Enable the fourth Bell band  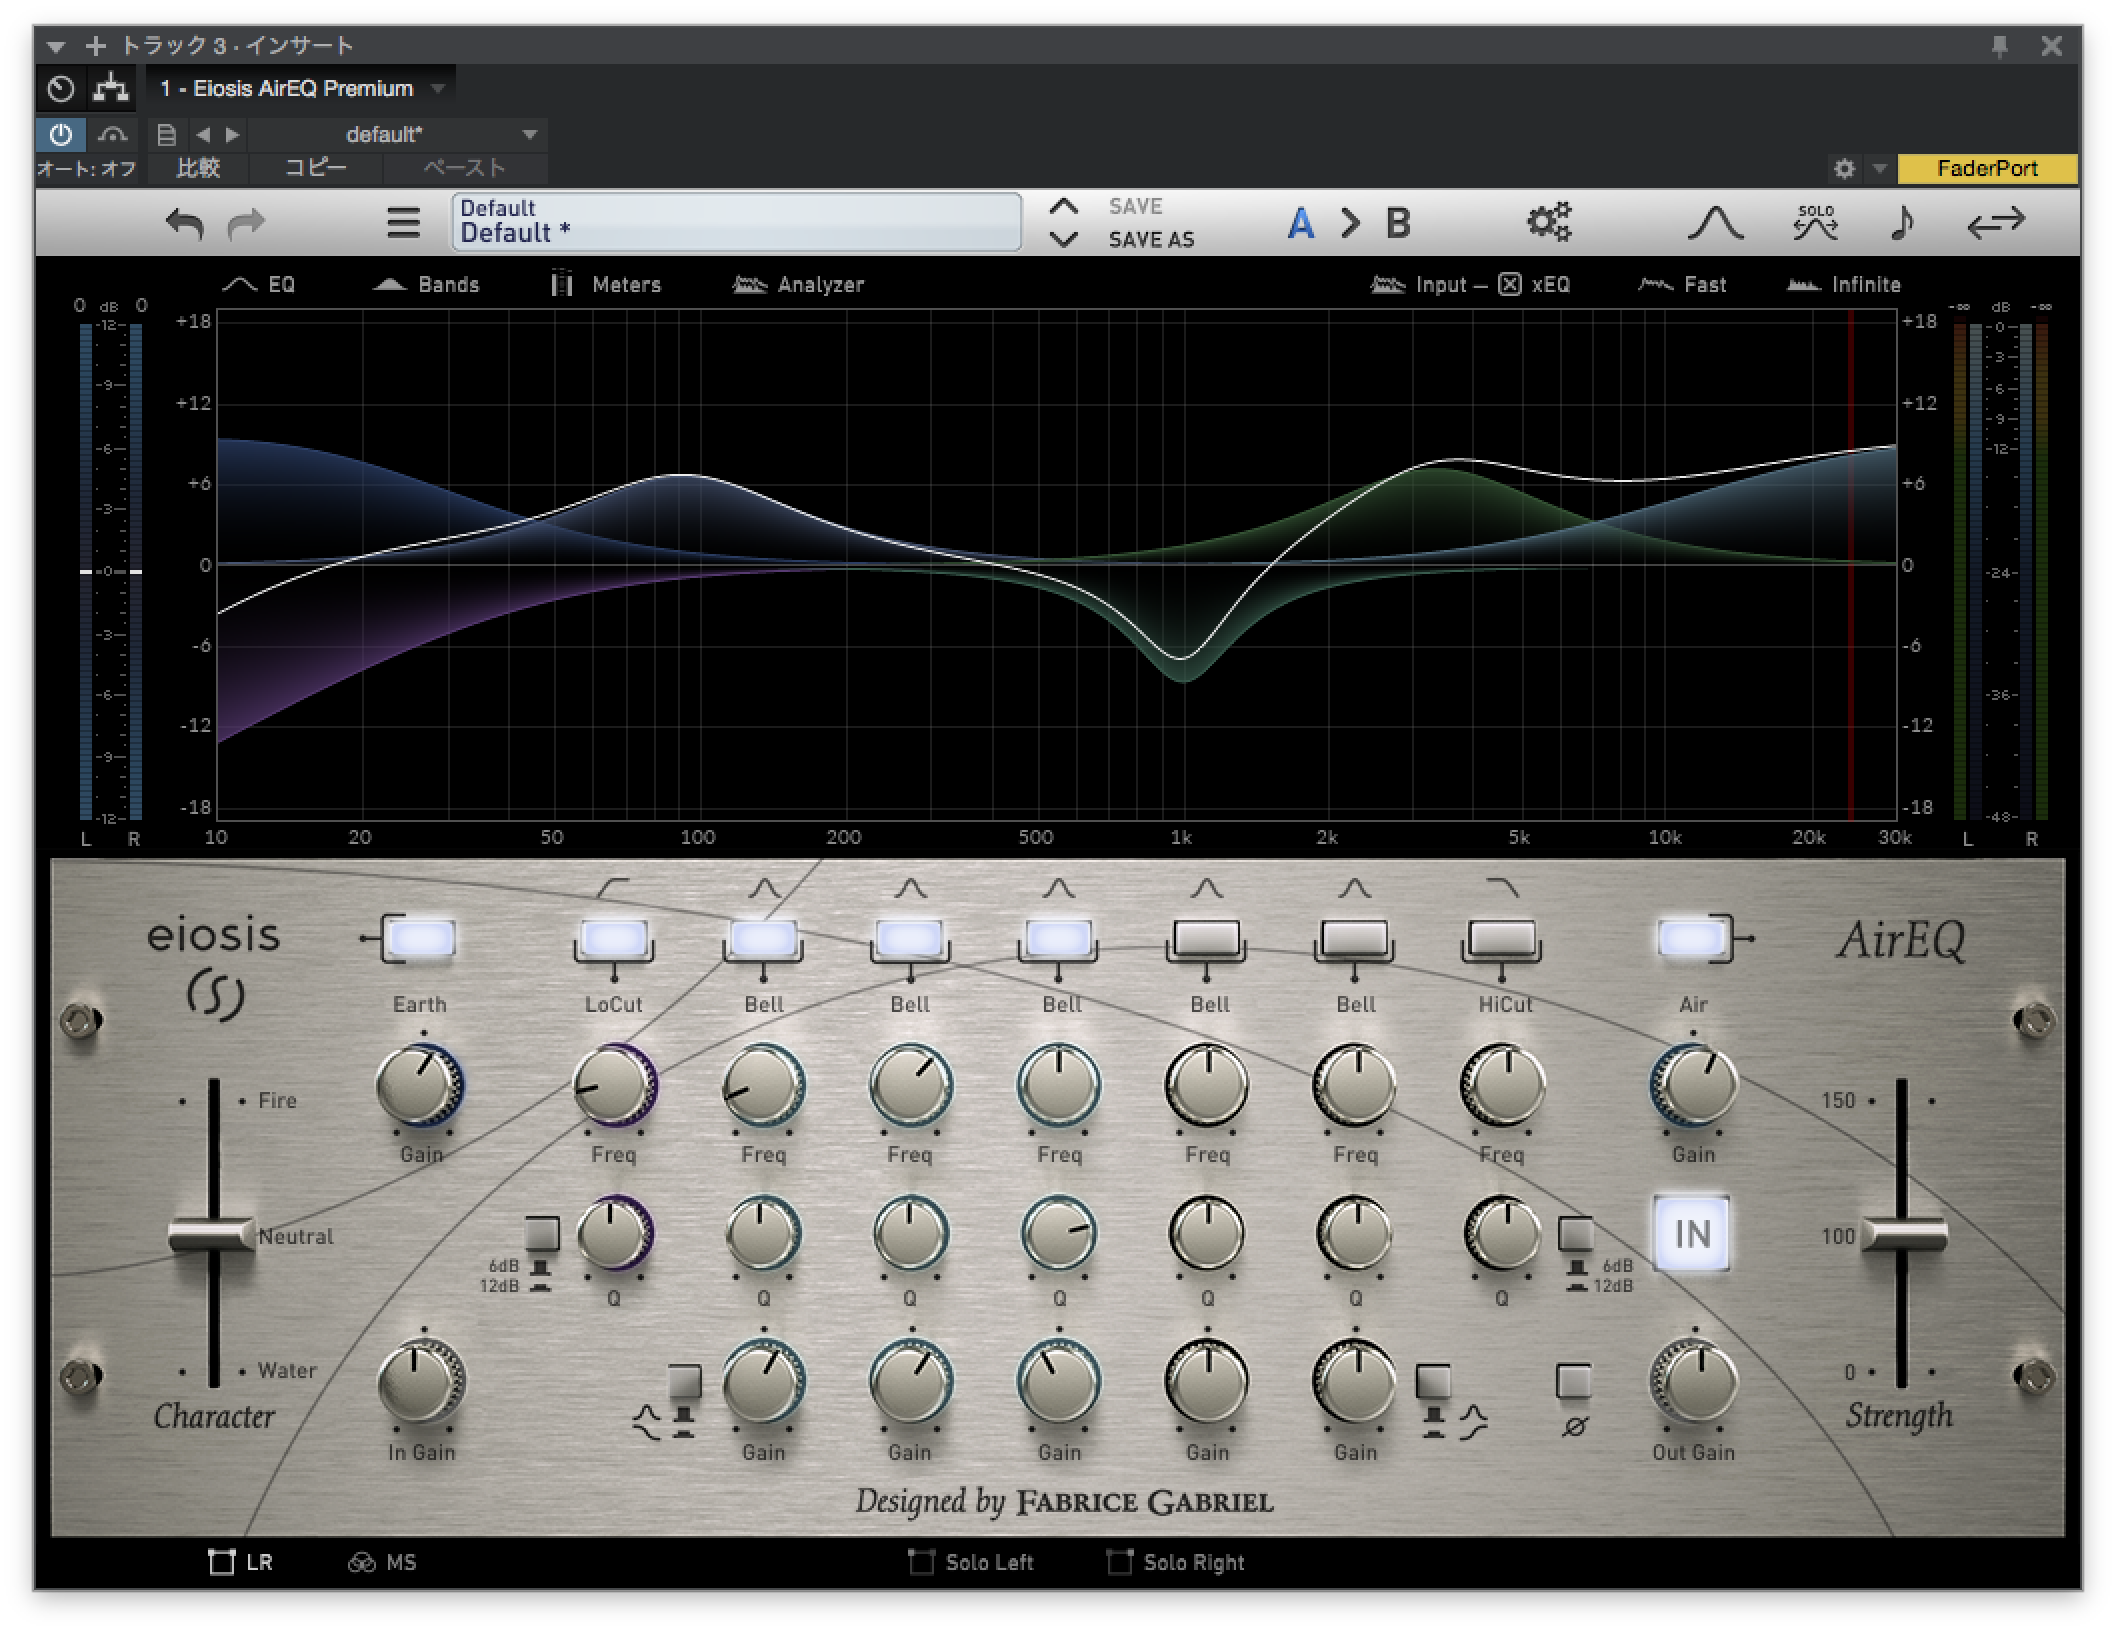(x=1206, y=939)
